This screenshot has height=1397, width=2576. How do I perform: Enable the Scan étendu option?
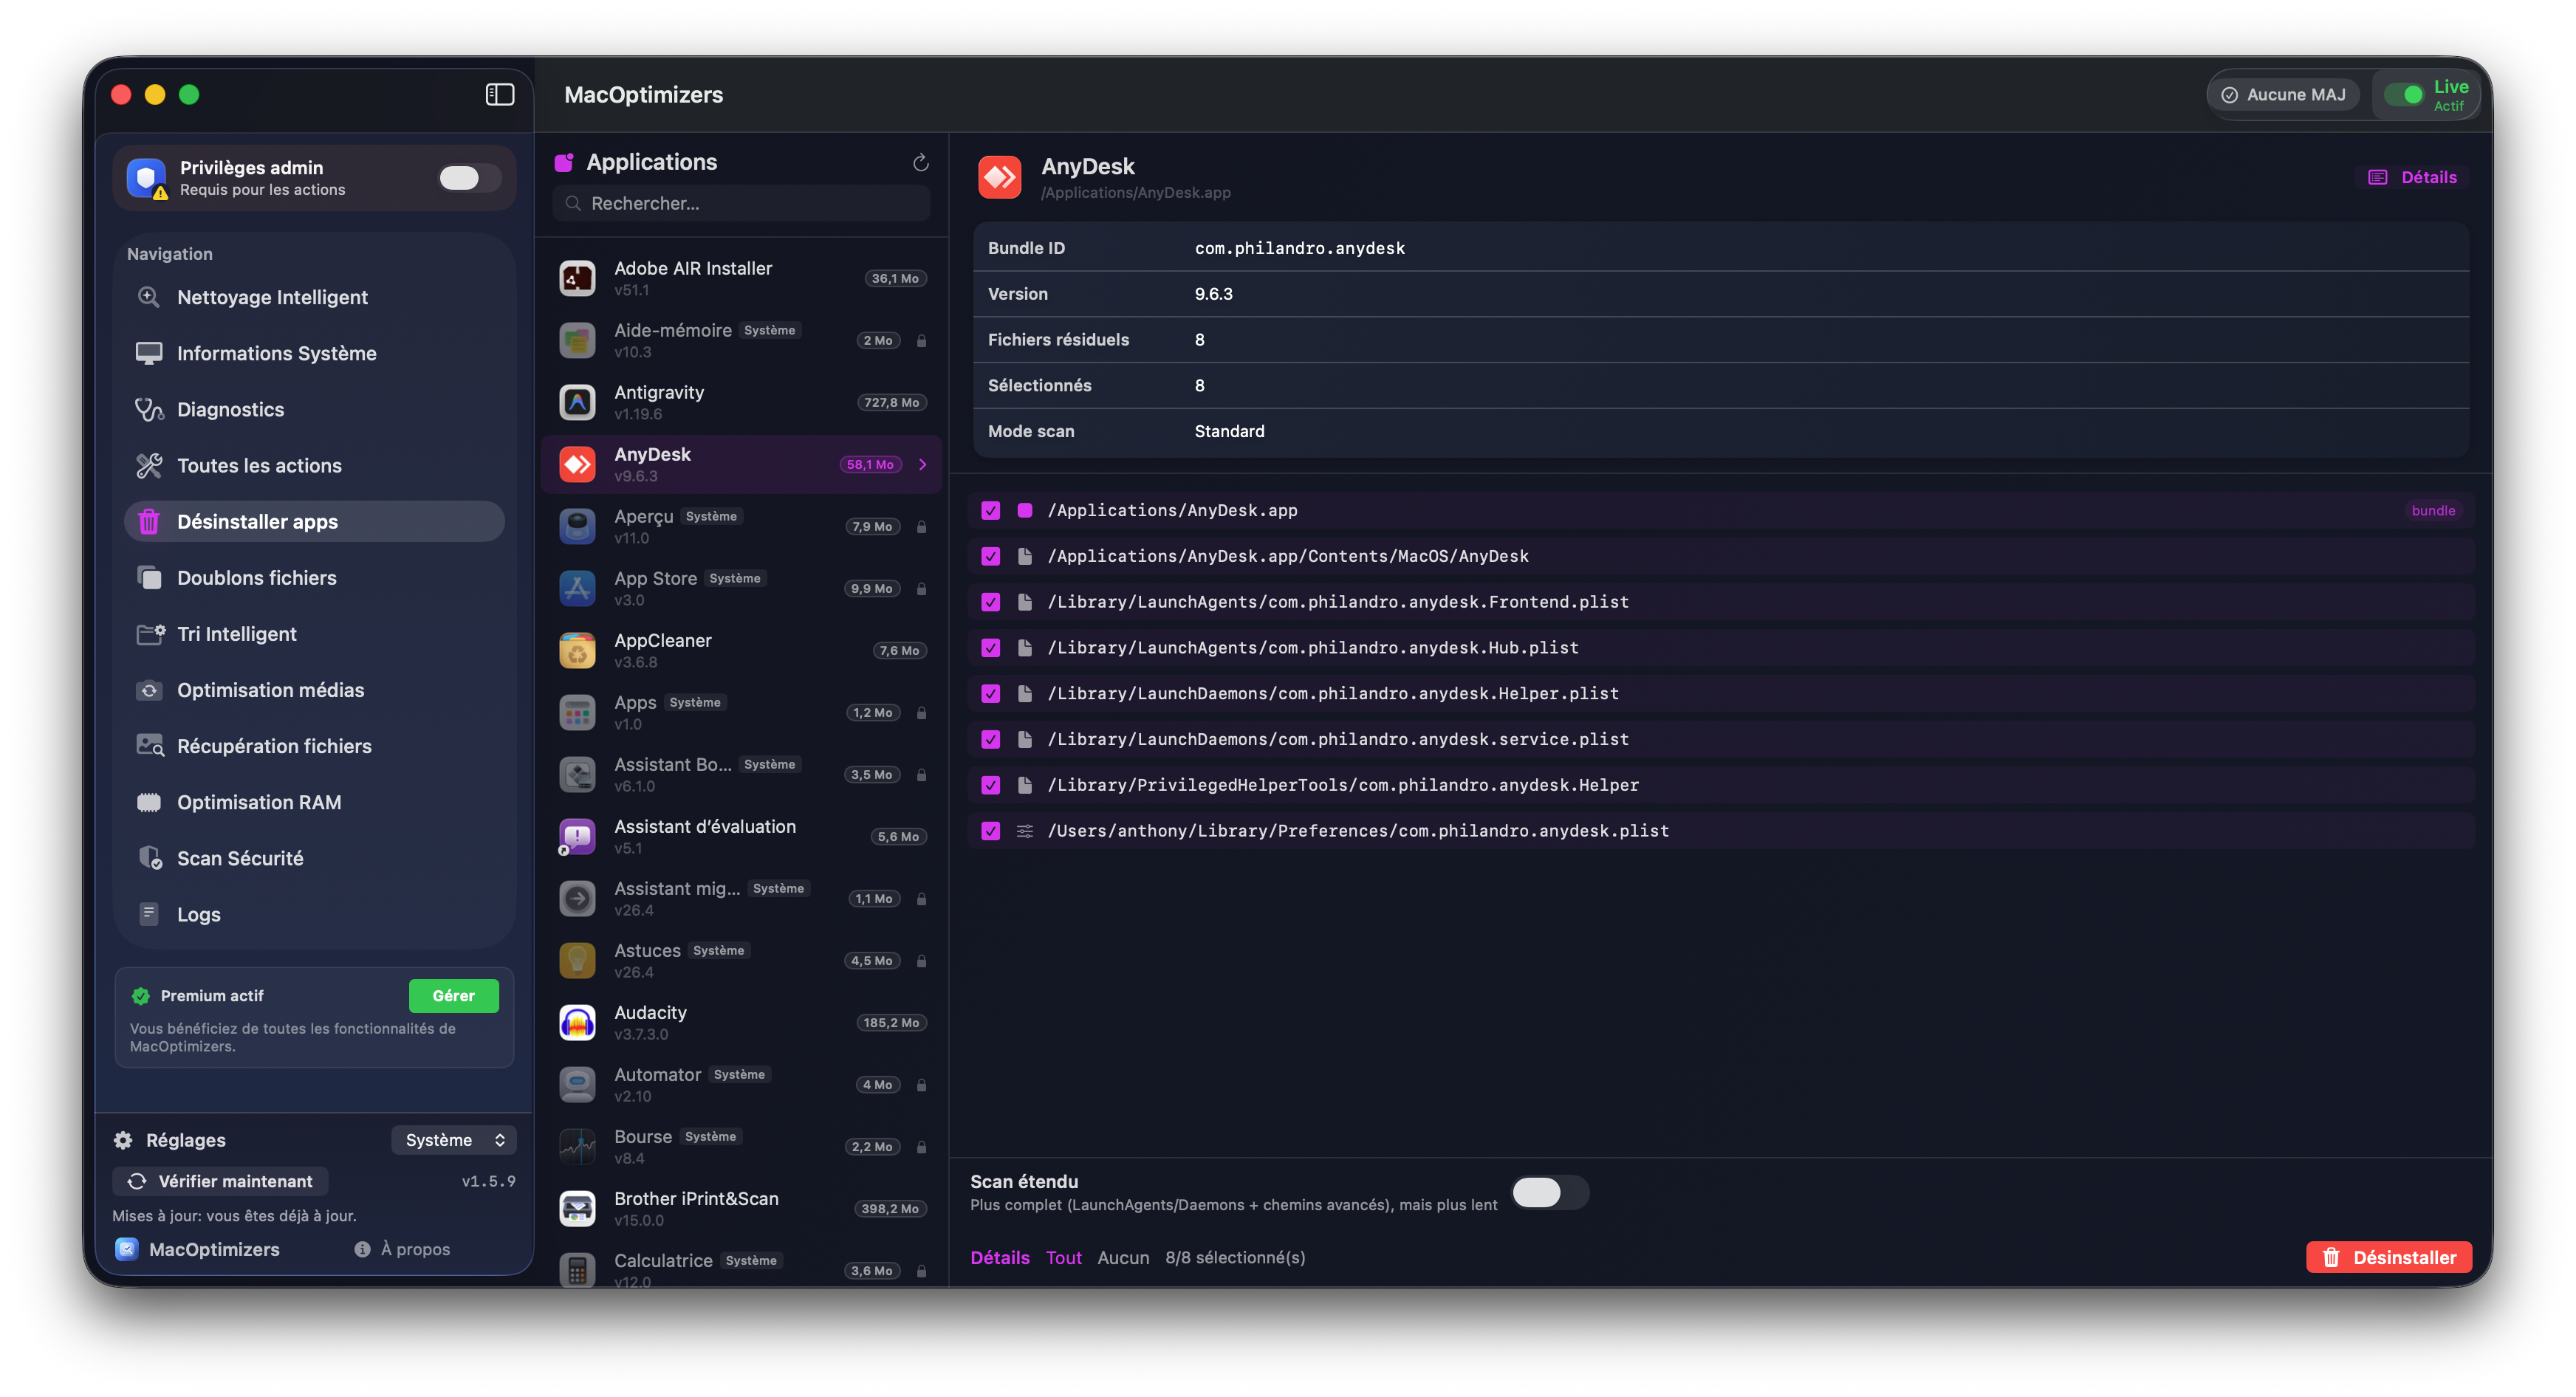1550,1192
